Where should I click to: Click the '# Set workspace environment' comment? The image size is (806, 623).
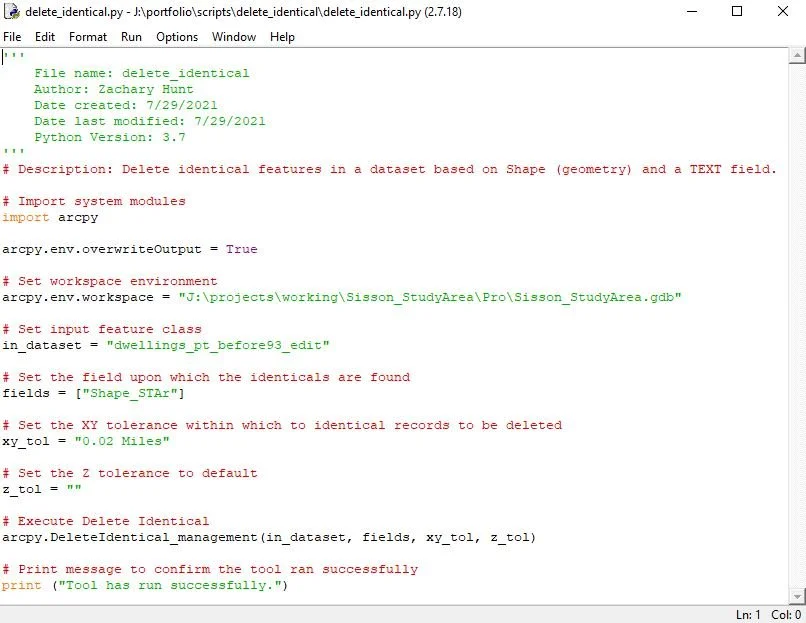coord(109,281)
